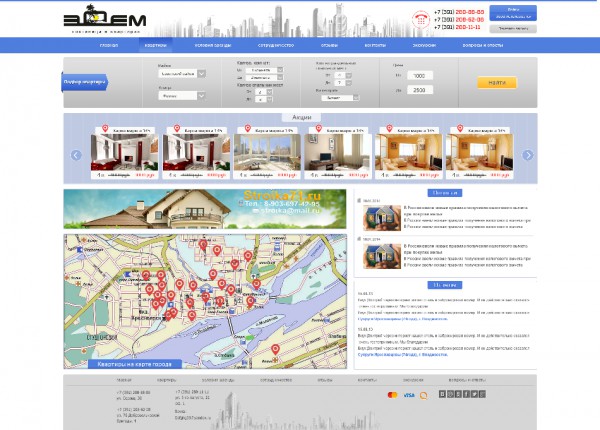Image resolution: width=600 pixels, height=430 pixels.
Task: Open the VK social icon in footer
Action: pos(442,394)
